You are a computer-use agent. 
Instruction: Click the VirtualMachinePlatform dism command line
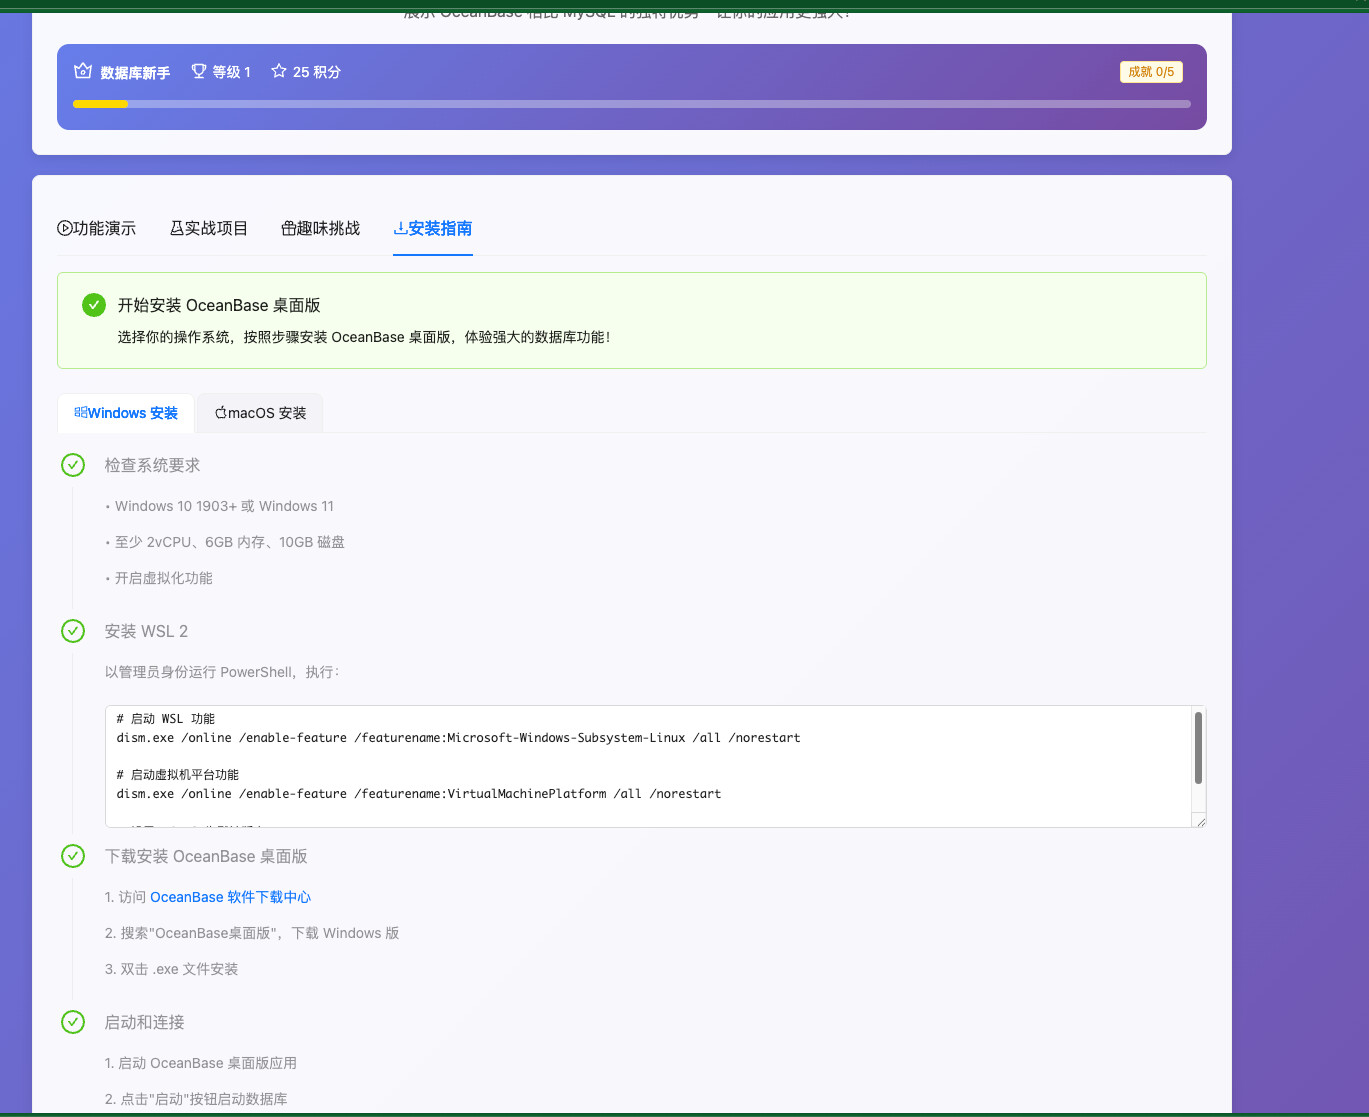coord(419,794)
